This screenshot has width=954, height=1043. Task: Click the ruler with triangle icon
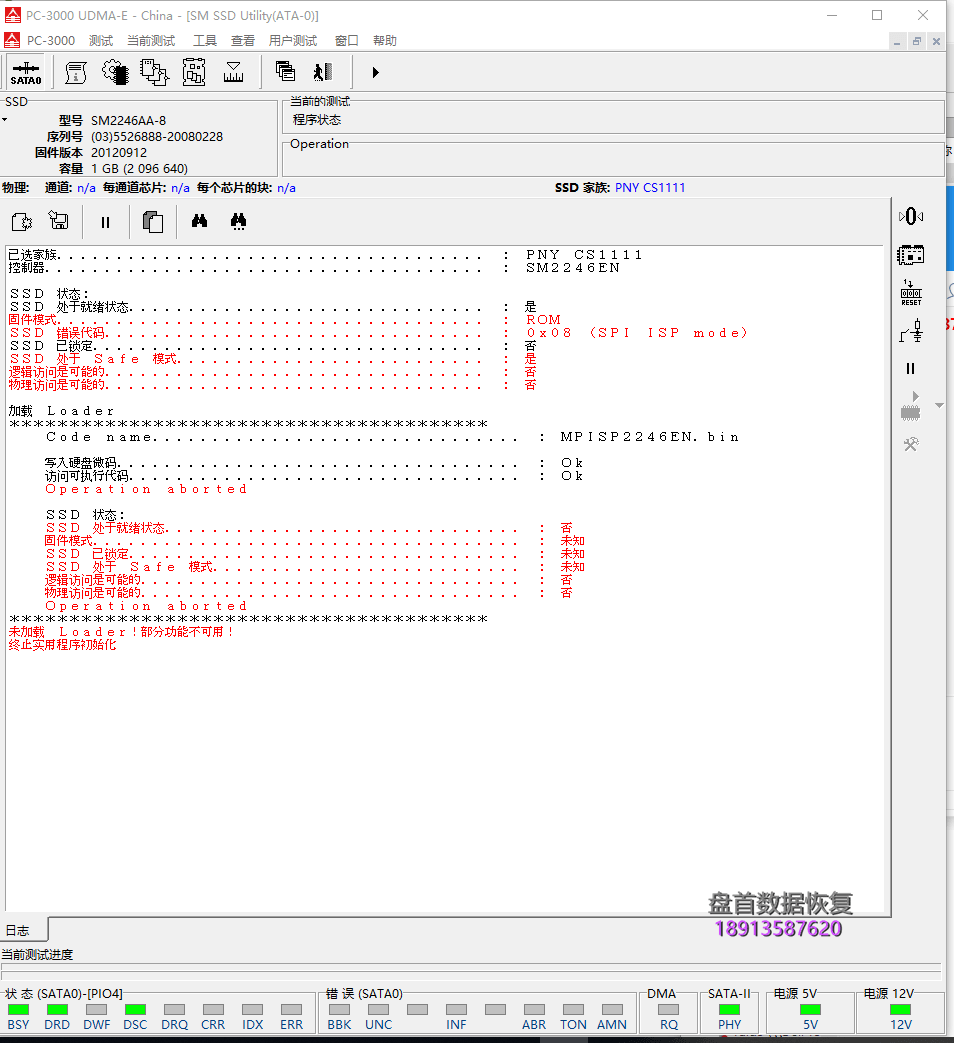point(234,73)
